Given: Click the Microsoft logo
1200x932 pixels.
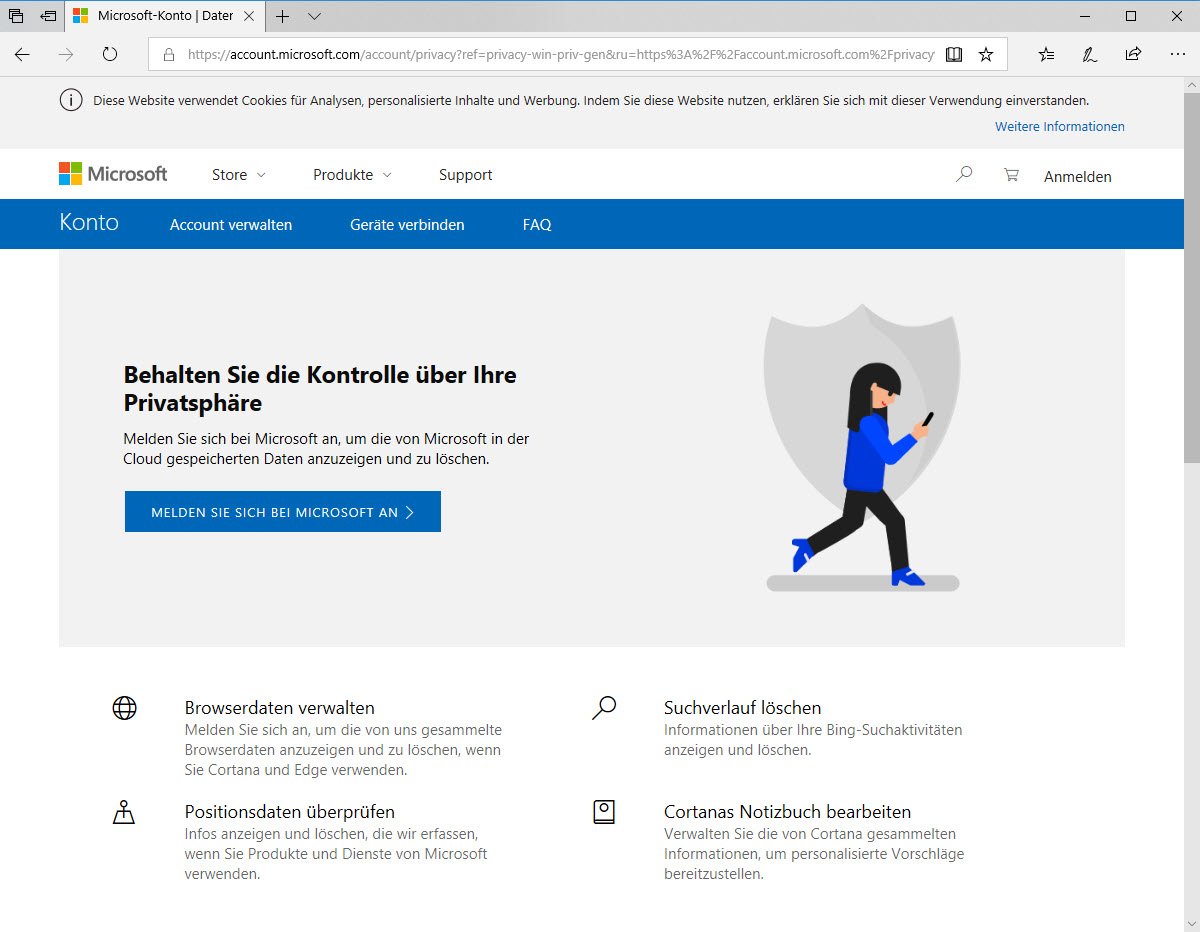Looking at the screenshot, I should pos(113,174).
